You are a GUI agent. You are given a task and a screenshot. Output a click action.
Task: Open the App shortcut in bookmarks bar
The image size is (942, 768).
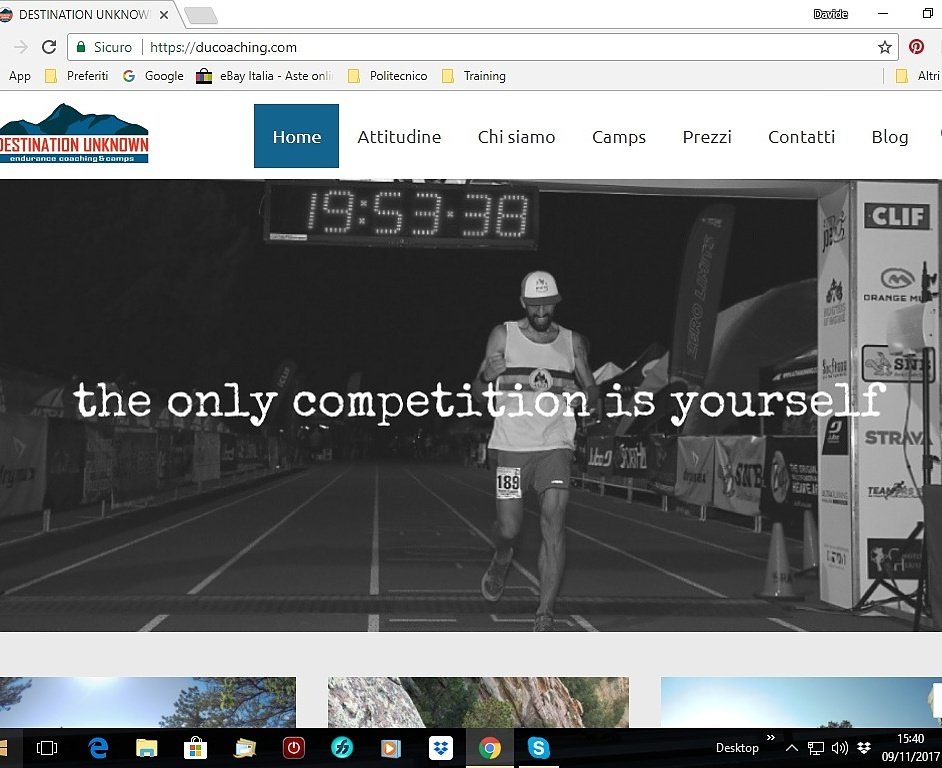(19, 76)
